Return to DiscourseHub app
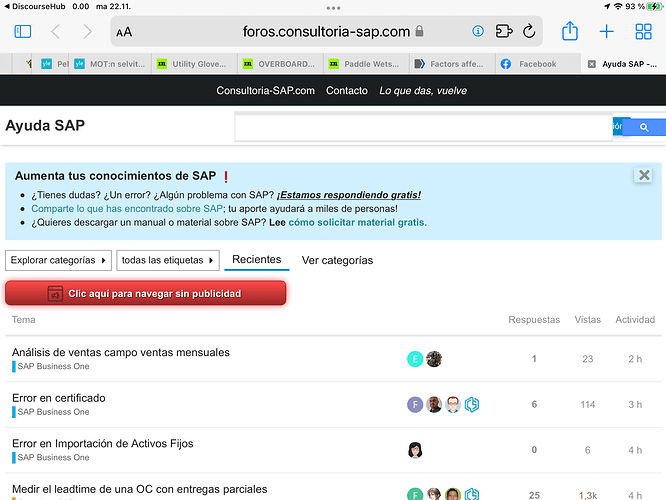Image resolution: width=666 pixels, height=500 pixels. pos(35,6)
